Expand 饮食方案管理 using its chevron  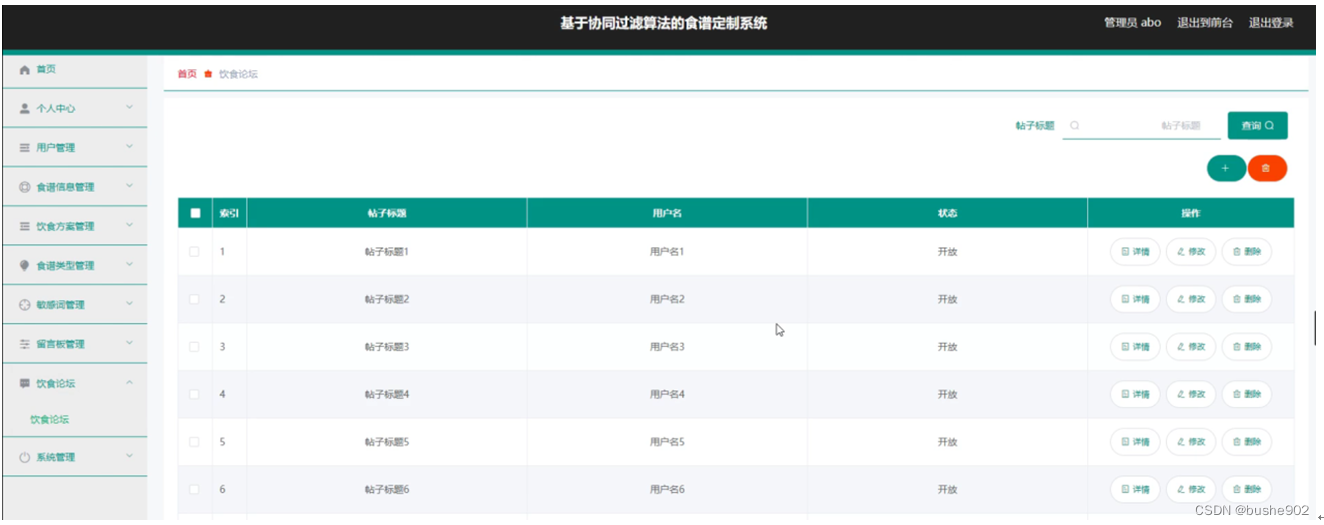129,225
